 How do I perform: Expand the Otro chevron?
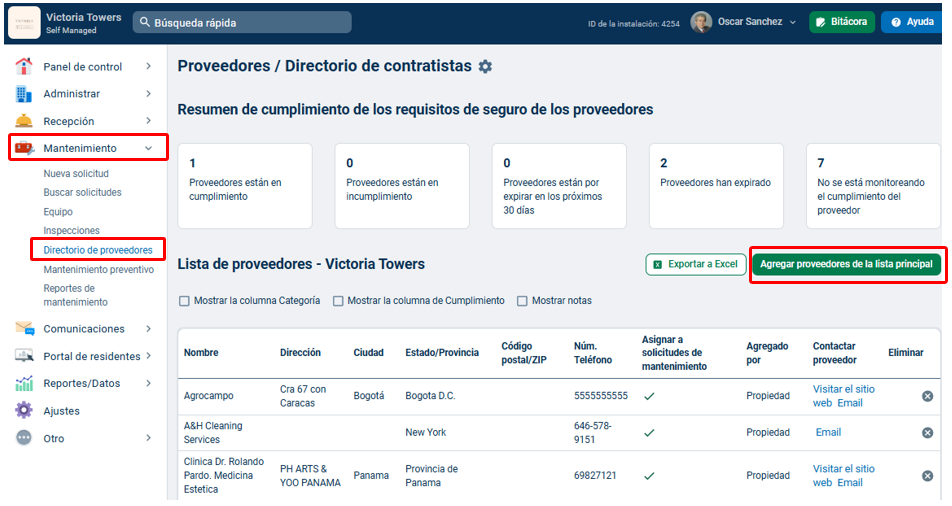click(x=149, y=438)
